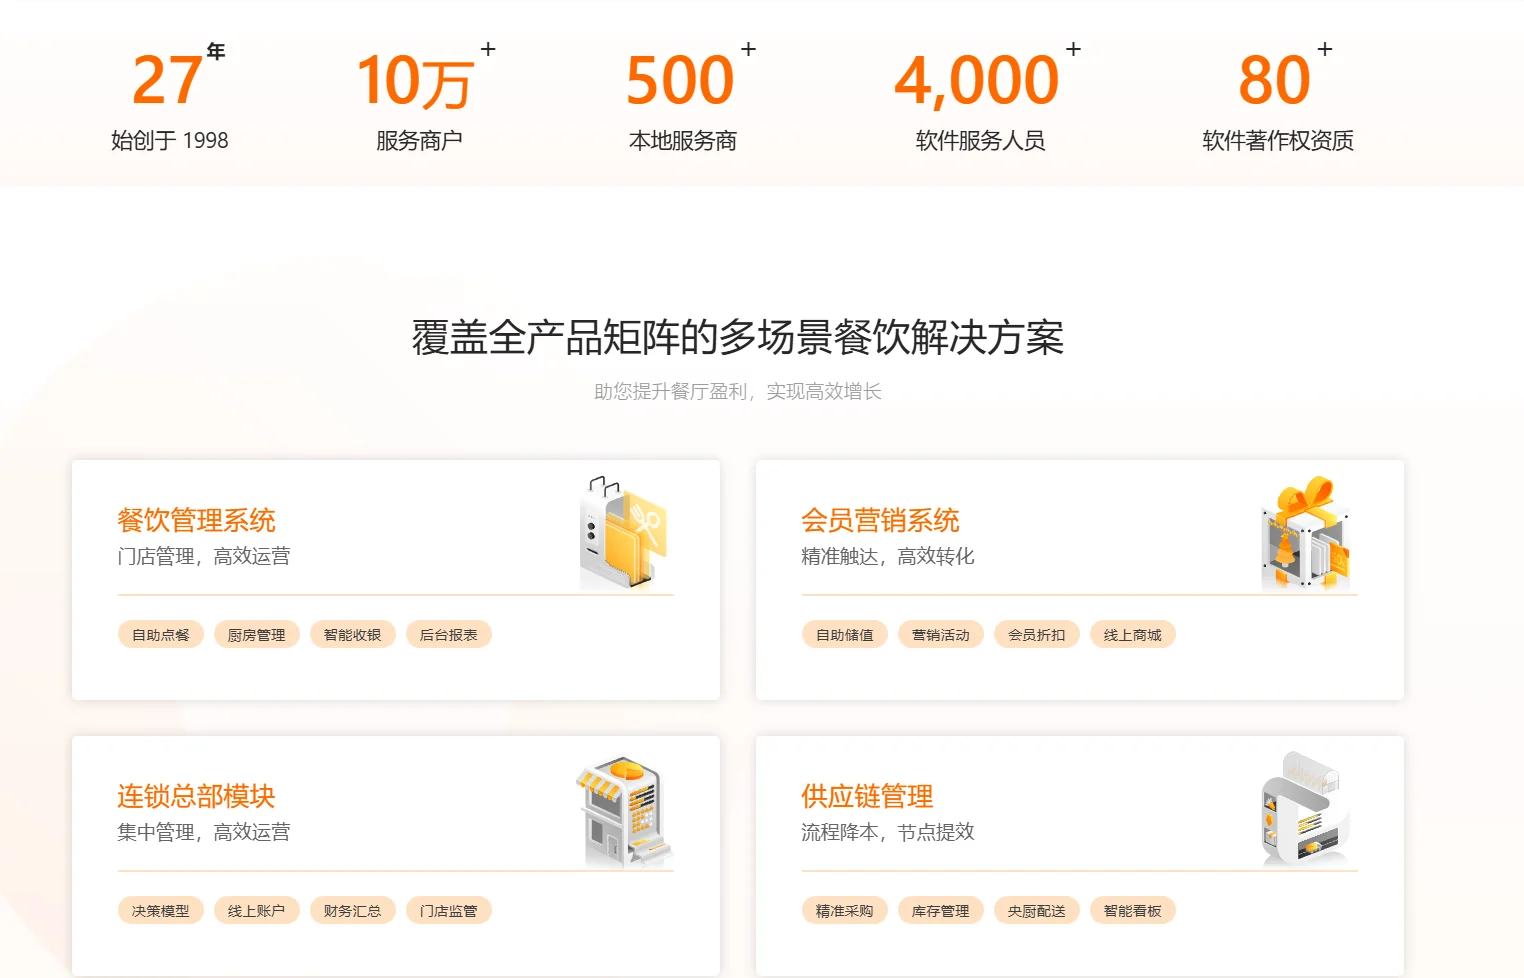Click the 精准触达，高效转化 description

click(x=888, y=556)
